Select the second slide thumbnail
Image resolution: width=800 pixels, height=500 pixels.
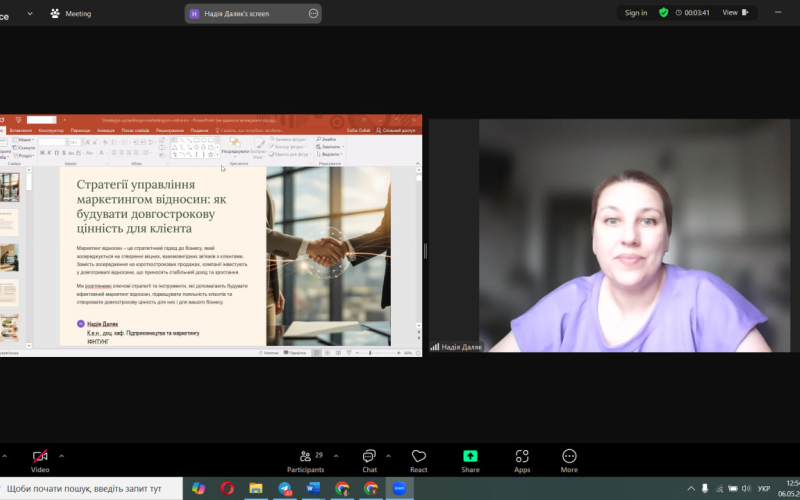[9, 222]
